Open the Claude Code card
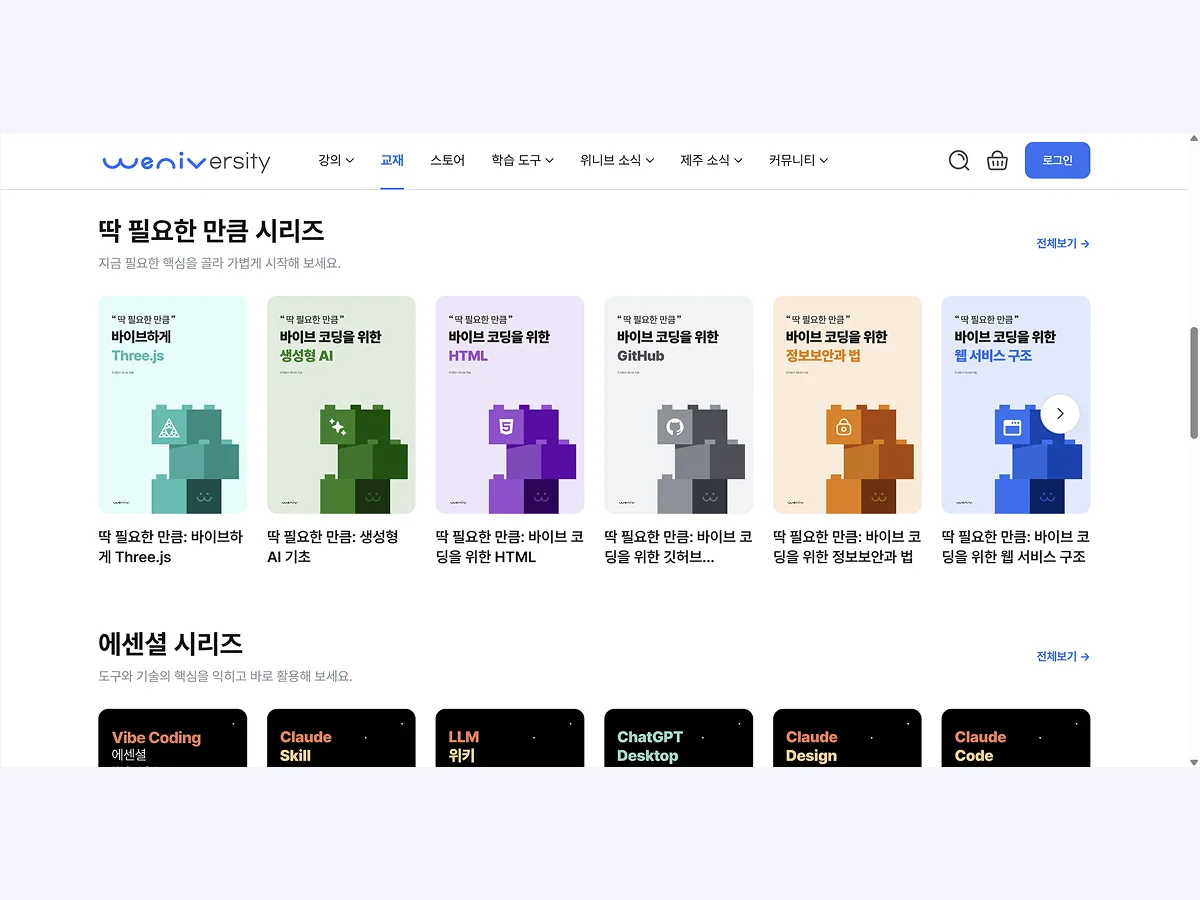 1016,738
